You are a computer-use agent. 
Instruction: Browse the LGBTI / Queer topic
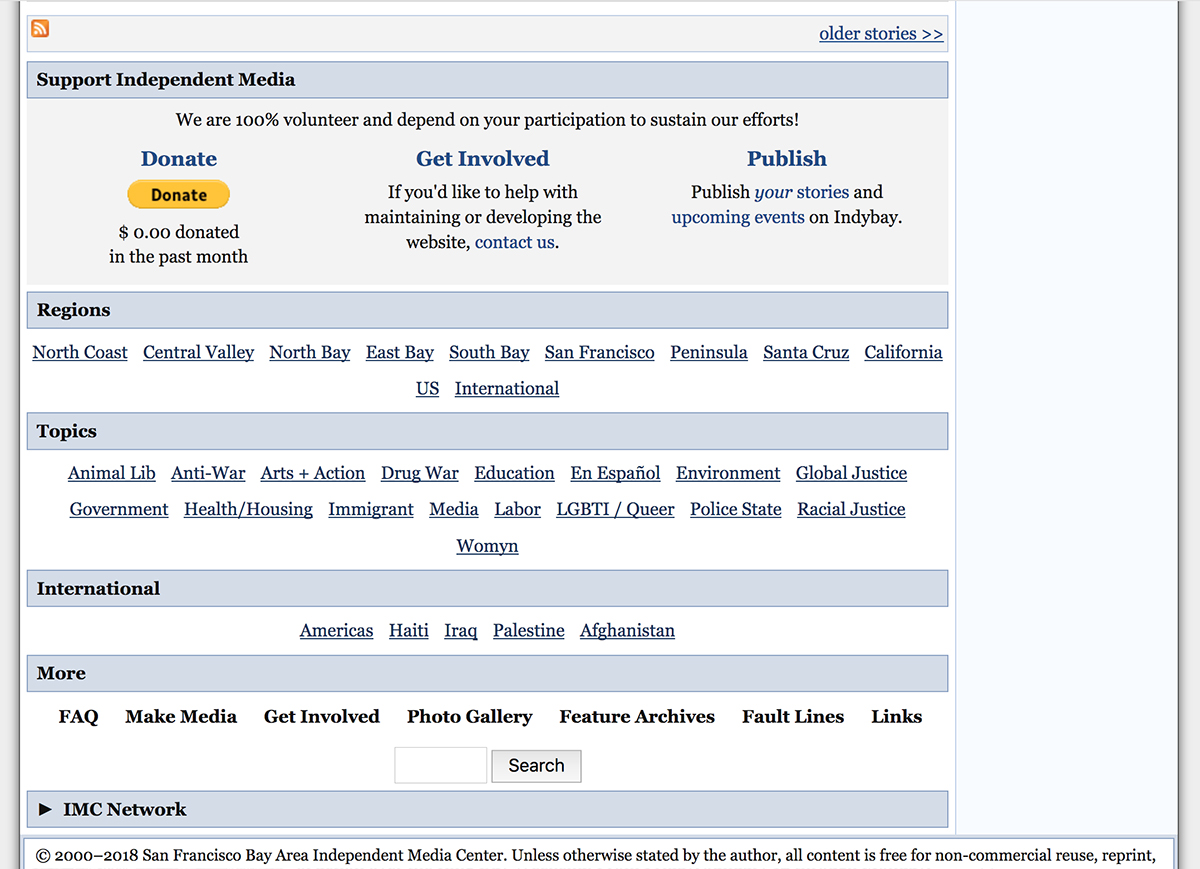[x=616, y=509]
